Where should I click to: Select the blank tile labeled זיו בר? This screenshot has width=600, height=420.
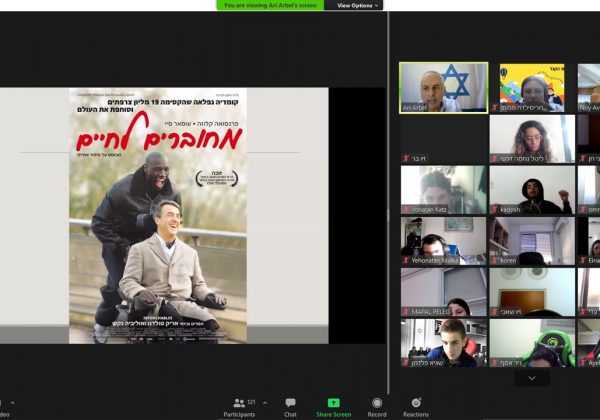click(x=443, y=139)
